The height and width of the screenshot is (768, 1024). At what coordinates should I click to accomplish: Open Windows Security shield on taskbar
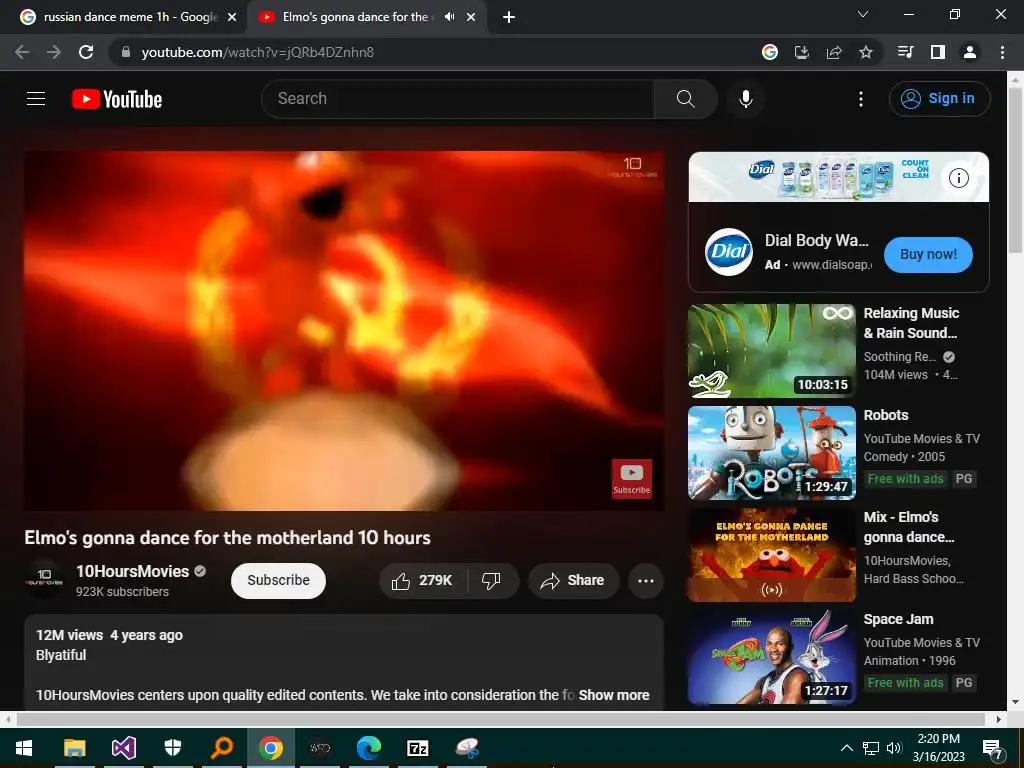(172, 748)
